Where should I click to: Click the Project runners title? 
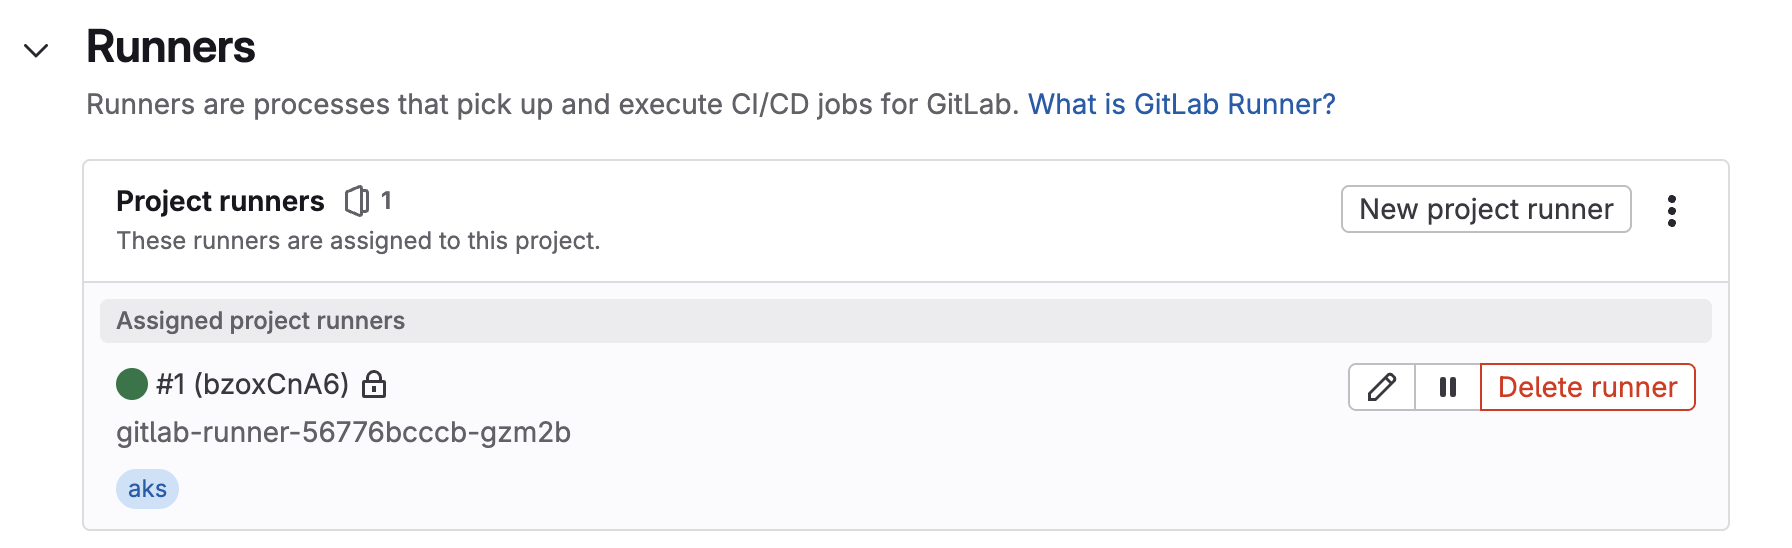pyautogui.click(x=220, y=201)
